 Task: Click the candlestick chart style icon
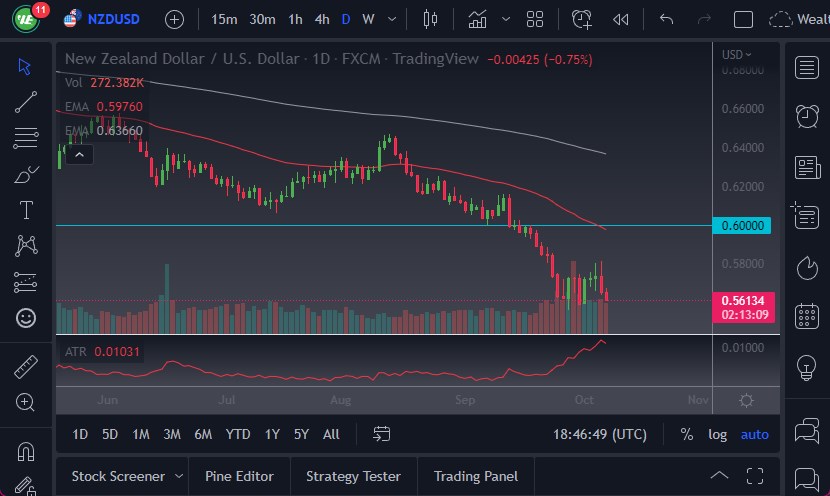point(431,19)
